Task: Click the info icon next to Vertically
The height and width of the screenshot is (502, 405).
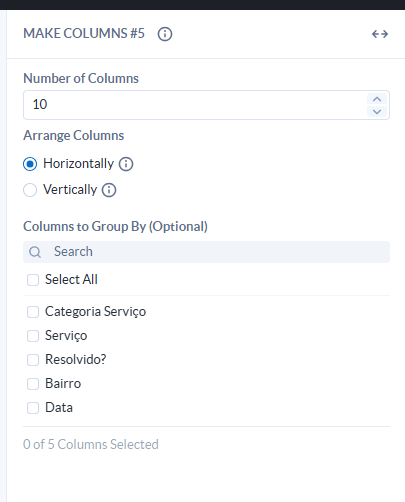Action: coord(109,190)
